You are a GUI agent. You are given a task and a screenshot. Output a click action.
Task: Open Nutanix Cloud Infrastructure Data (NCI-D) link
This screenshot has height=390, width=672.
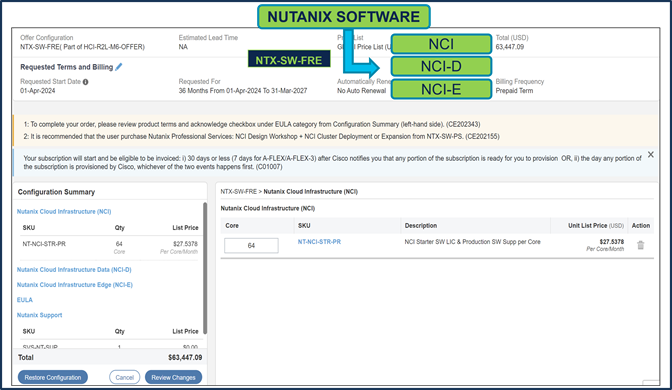click(74, 270)
